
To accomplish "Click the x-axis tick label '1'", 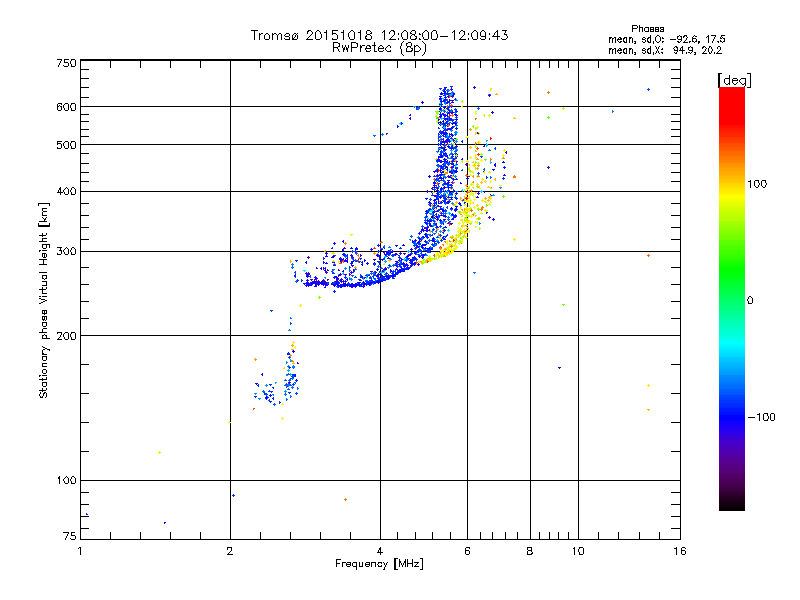I will point(80,551).
